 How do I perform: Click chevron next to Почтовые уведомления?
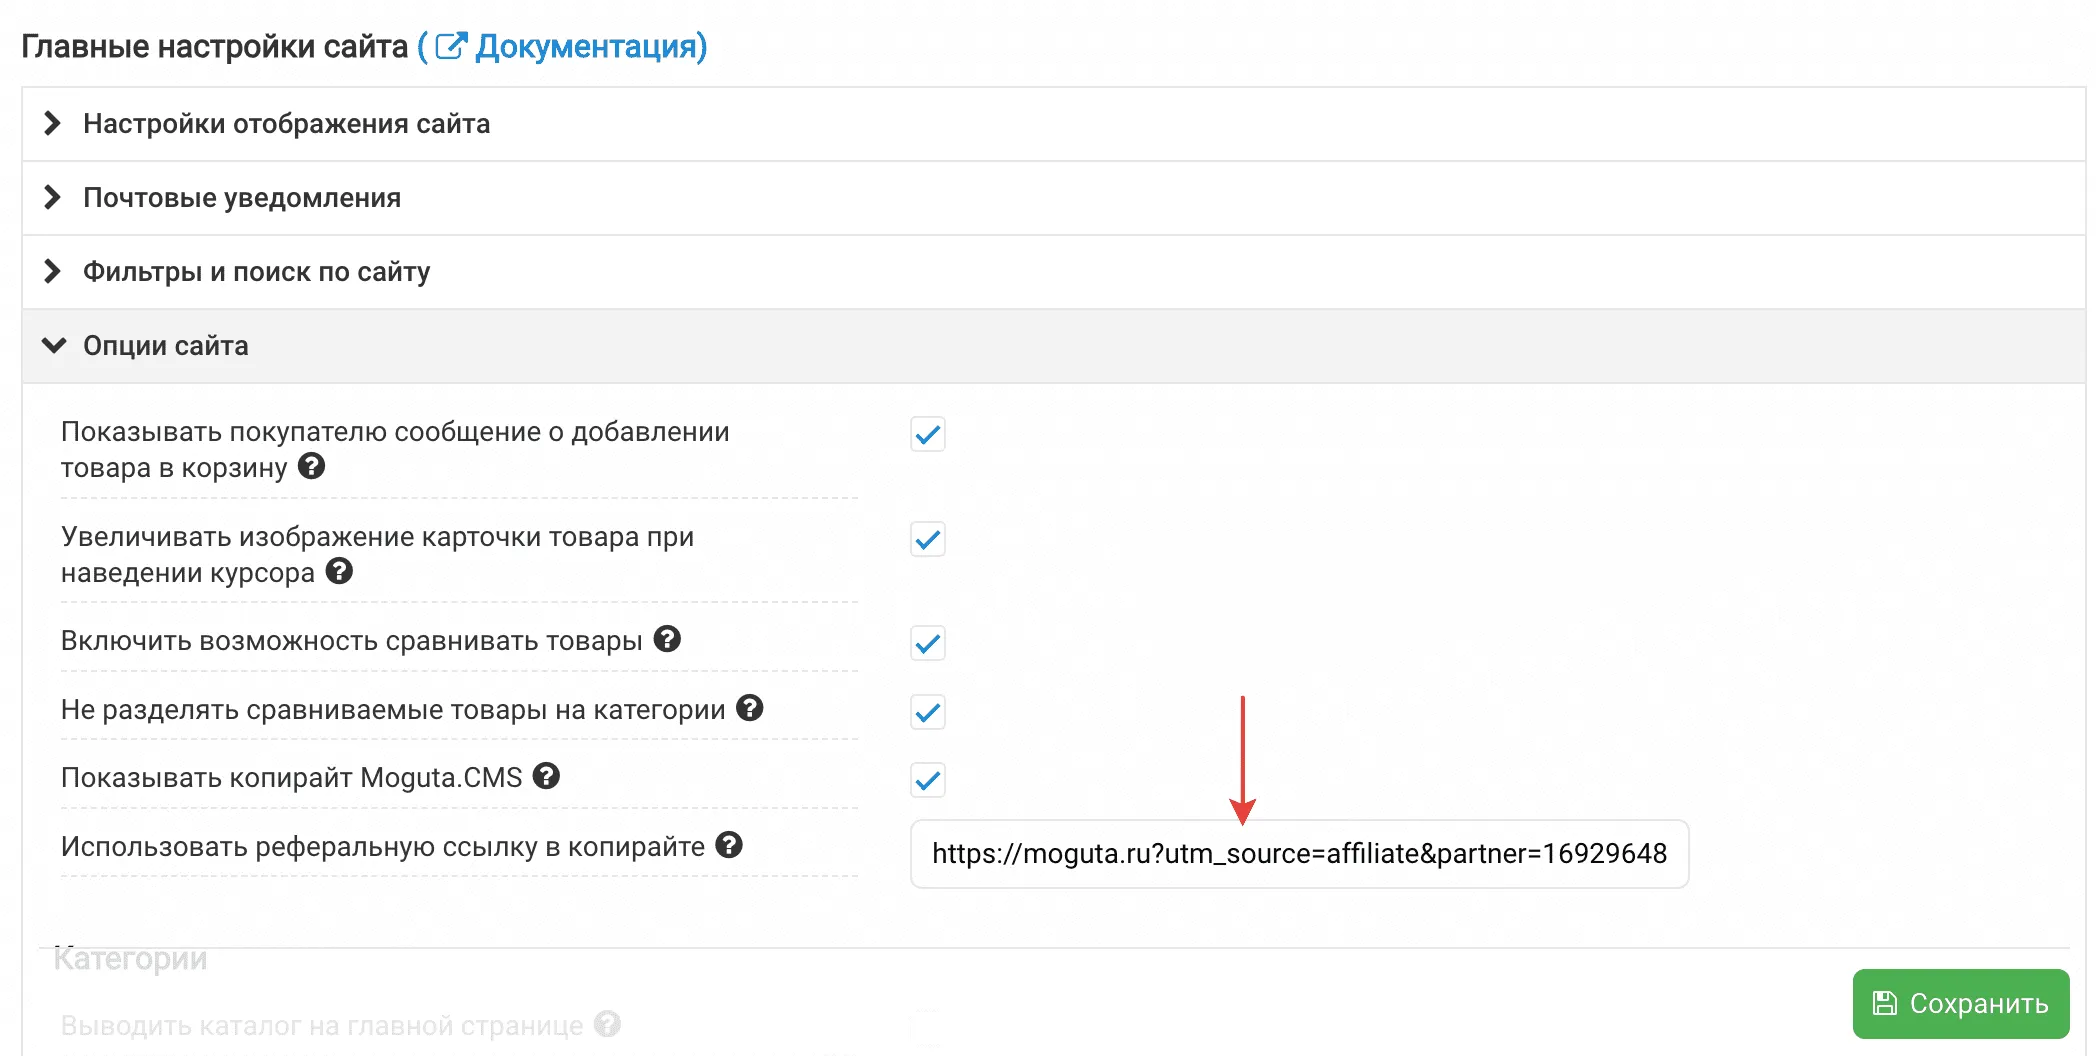[x=53, y=198]
